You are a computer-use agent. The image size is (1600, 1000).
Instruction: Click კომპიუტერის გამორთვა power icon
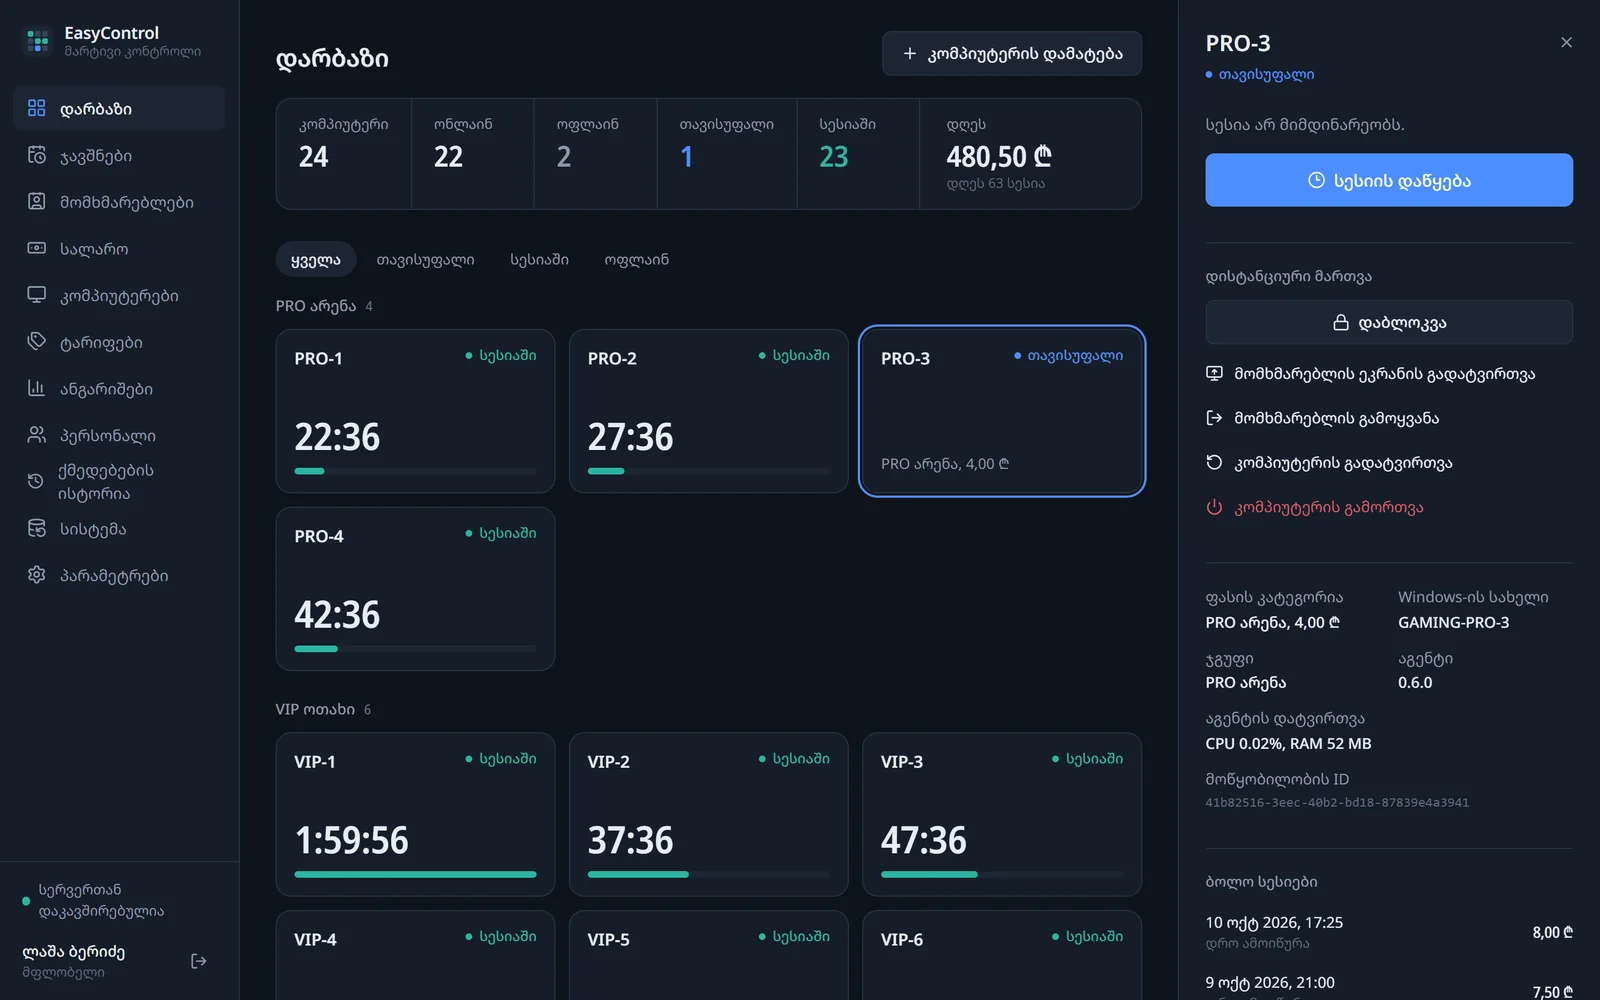point(1214,507)
